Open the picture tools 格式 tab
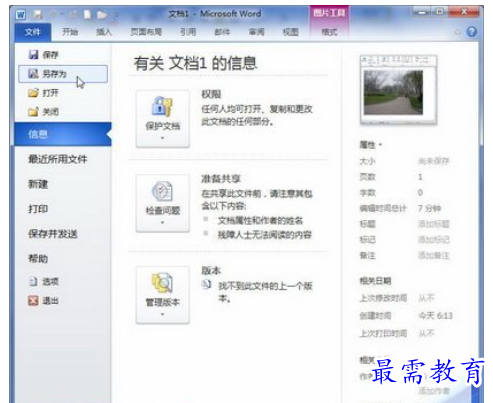 pos(329,32)
